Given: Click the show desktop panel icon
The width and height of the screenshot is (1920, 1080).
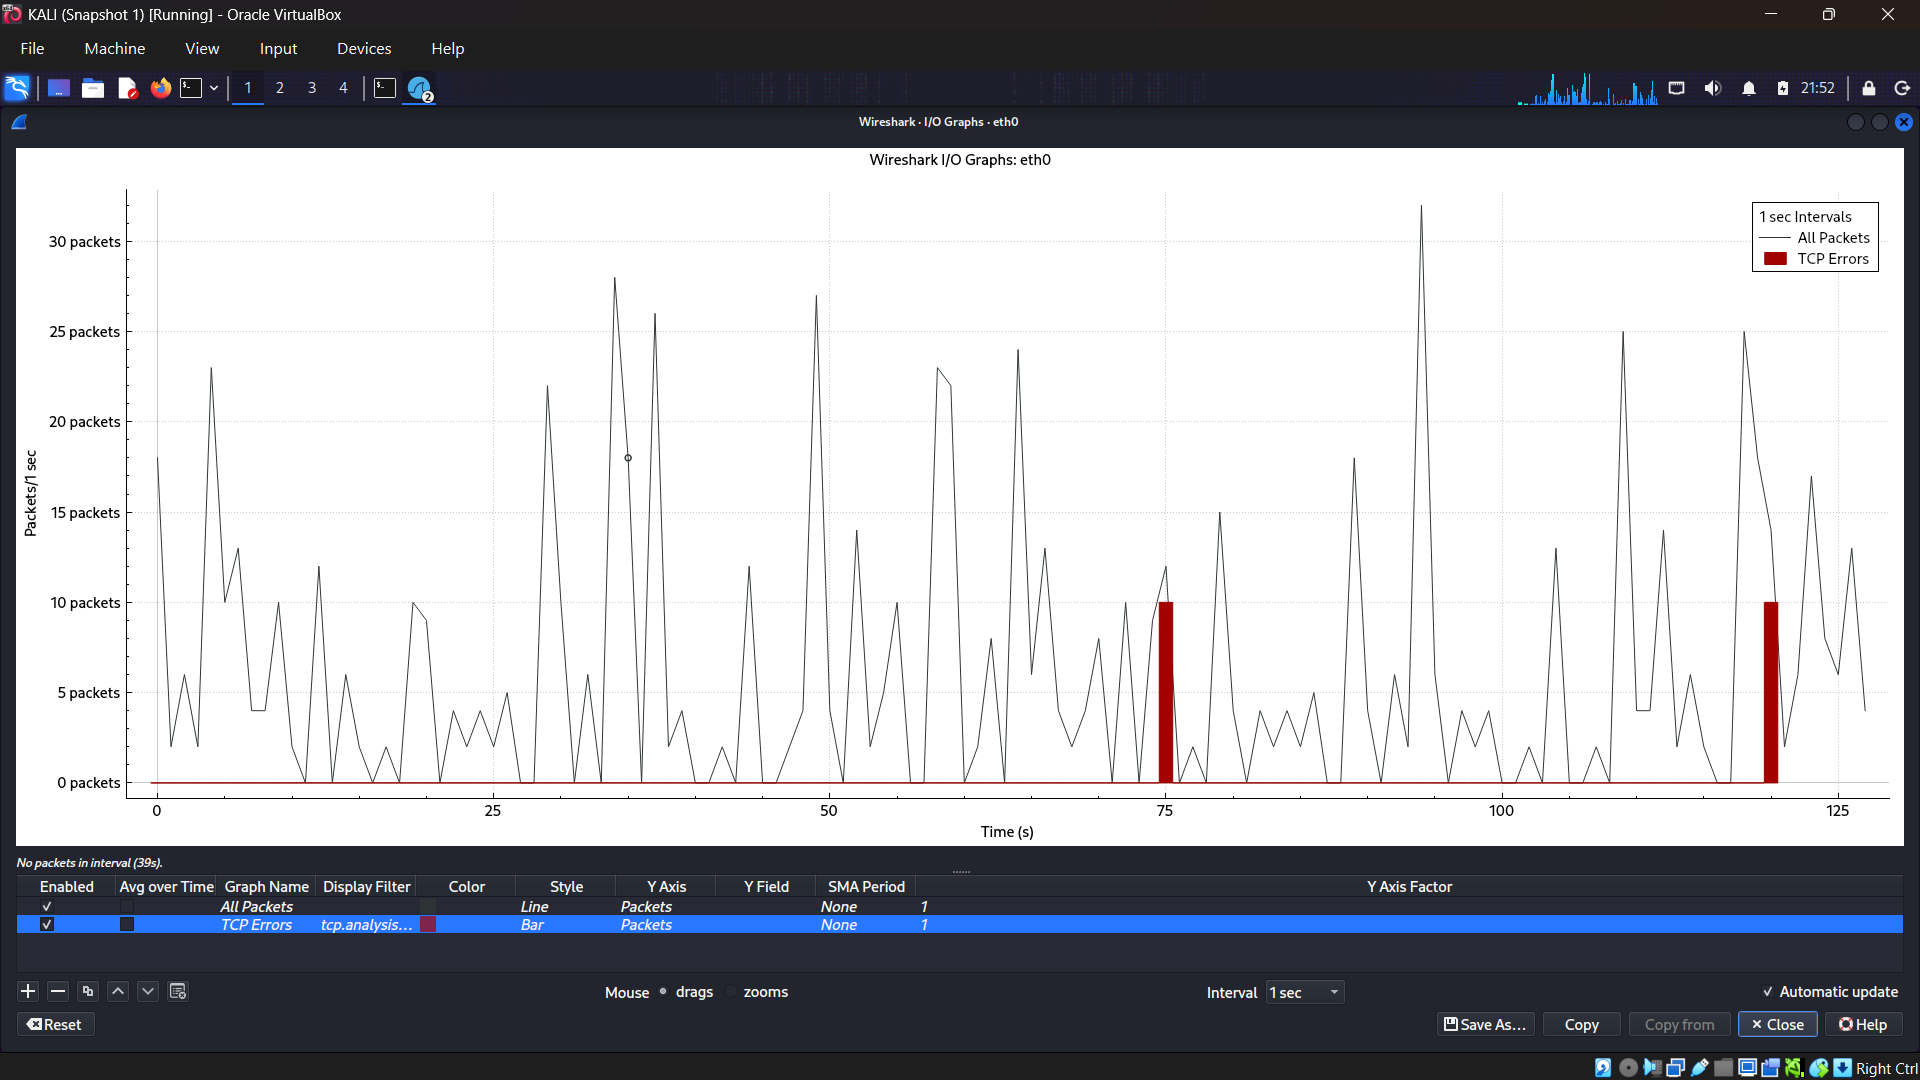Looking at the screenshot, I should (59, 88).
